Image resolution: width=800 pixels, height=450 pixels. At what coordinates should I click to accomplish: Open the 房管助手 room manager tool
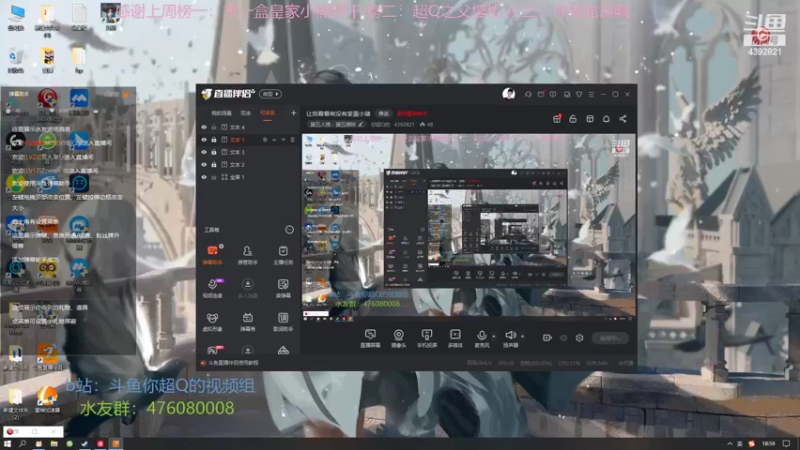click(x=247, y=255)
